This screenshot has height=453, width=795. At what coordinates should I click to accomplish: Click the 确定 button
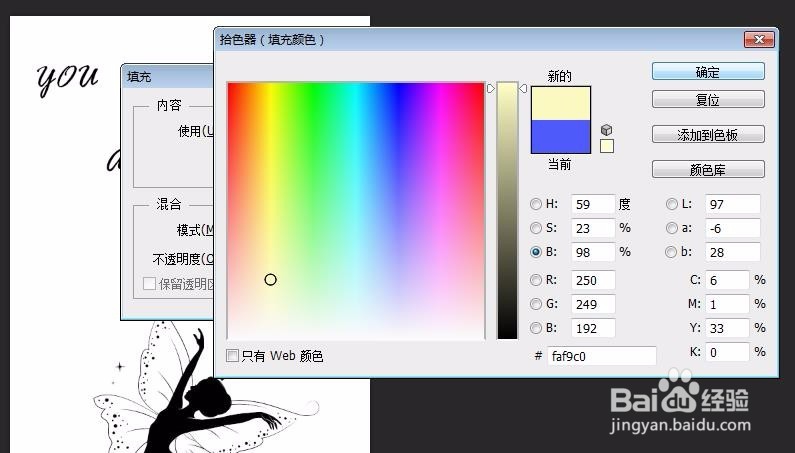coord(708,72)
